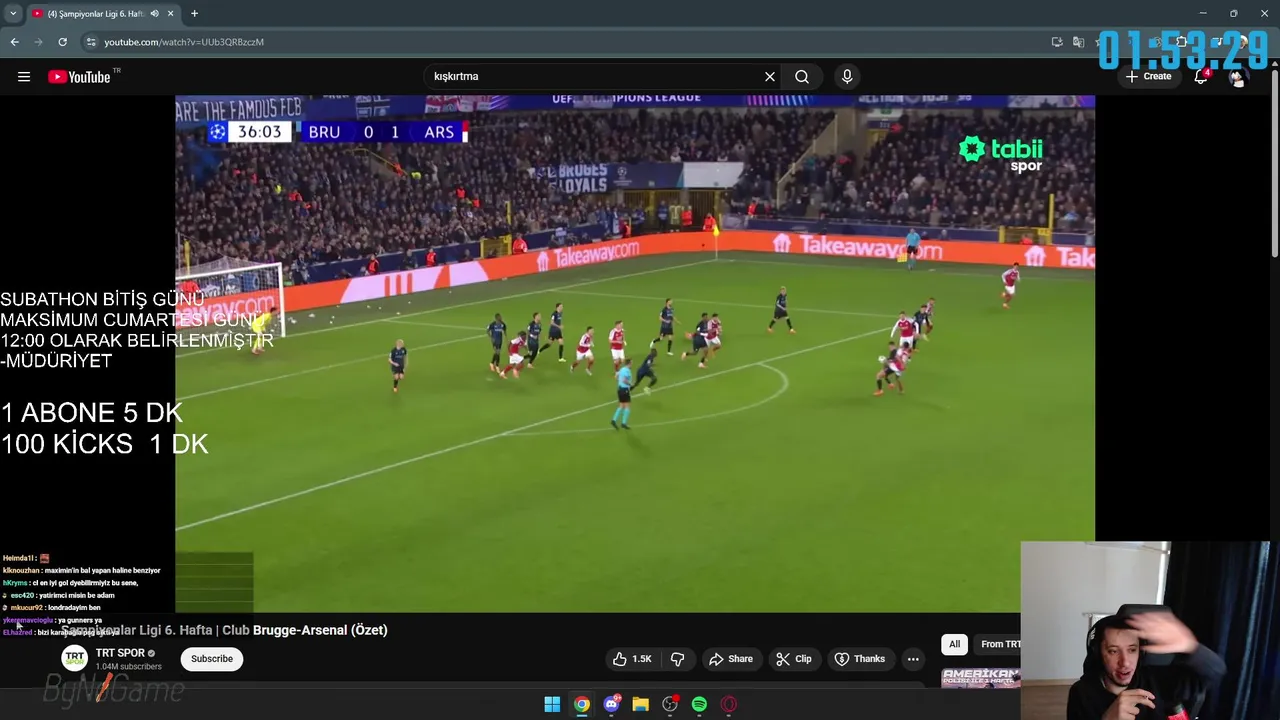
Task: Open the Amerikan recommended video thumbnail
Action: click(981, 678)
